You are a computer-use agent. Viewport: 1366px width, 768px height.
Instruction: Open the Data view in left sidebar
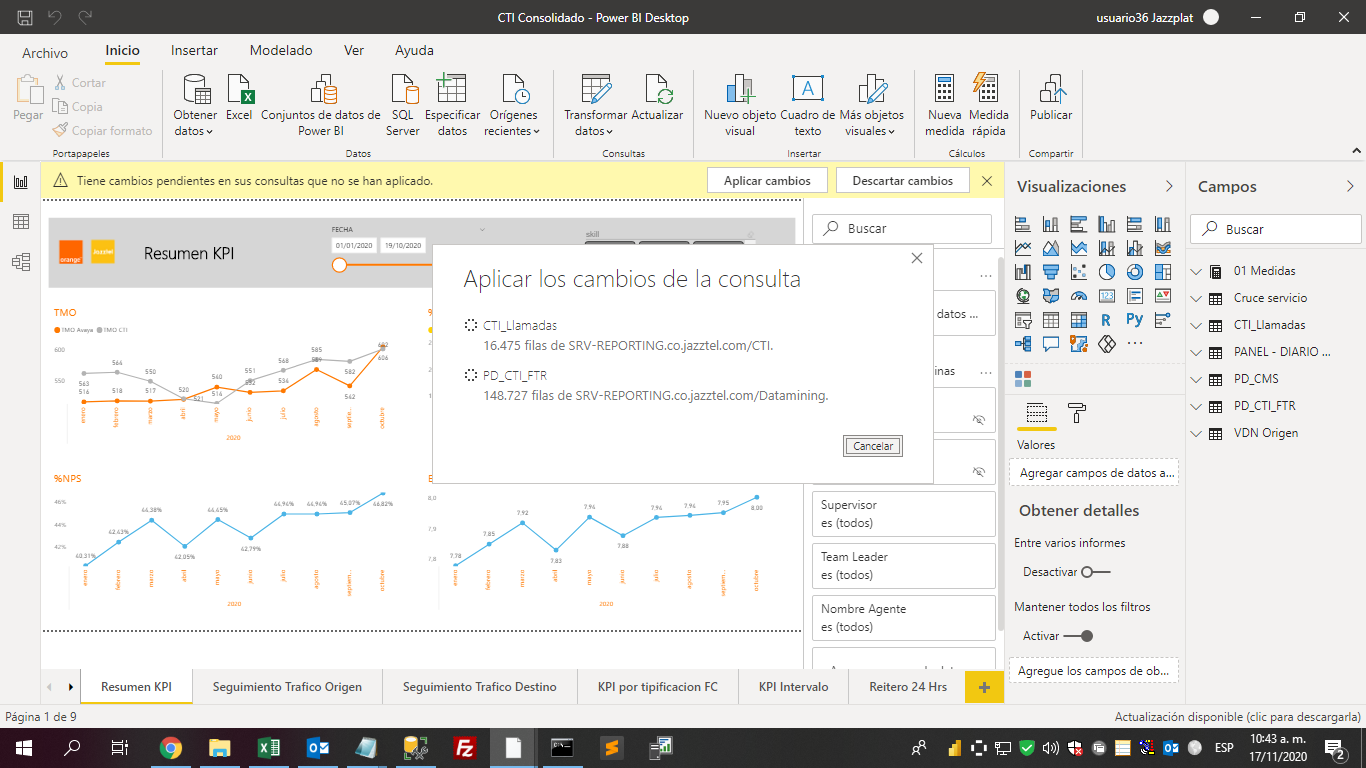[20, 222]
